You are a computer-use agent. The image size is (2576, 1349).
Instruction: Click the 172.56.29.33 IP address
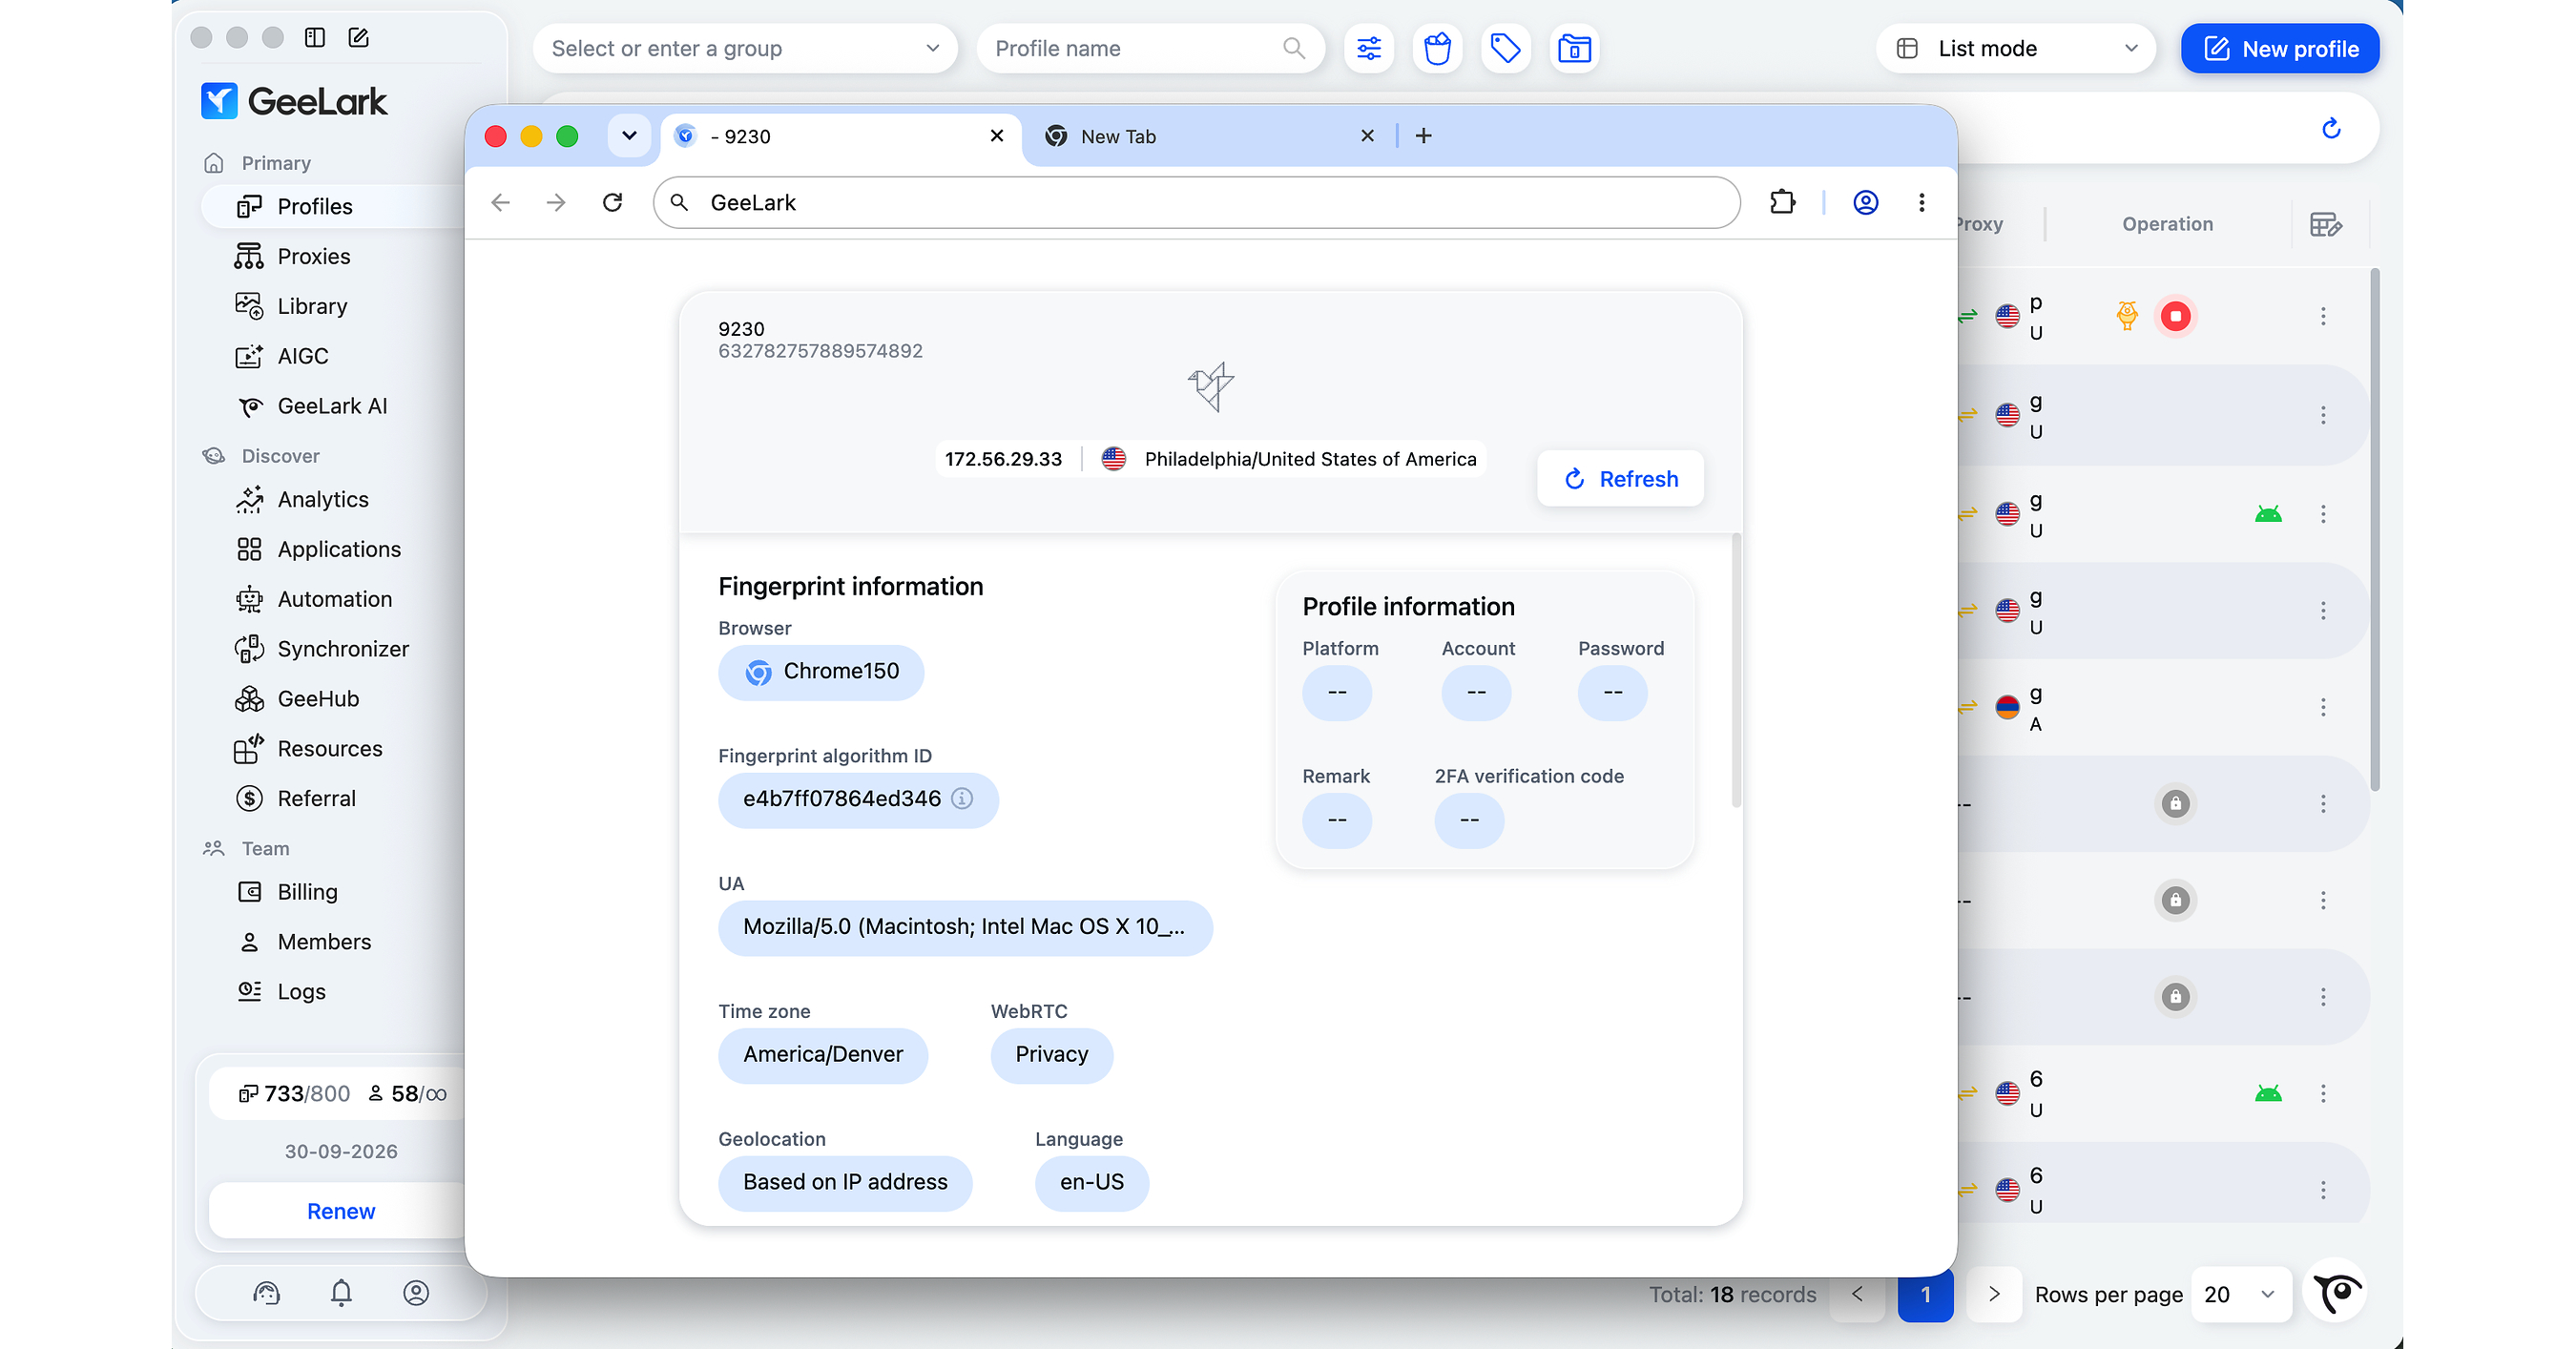point(1003,459)
